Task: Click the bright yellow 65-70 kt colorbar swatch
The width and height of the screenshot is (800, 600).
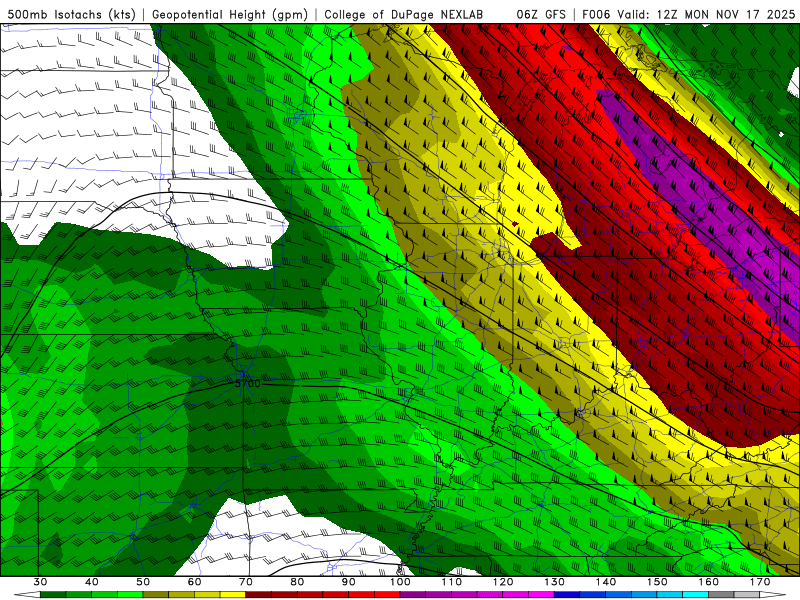Action: [x=233, y=595]
